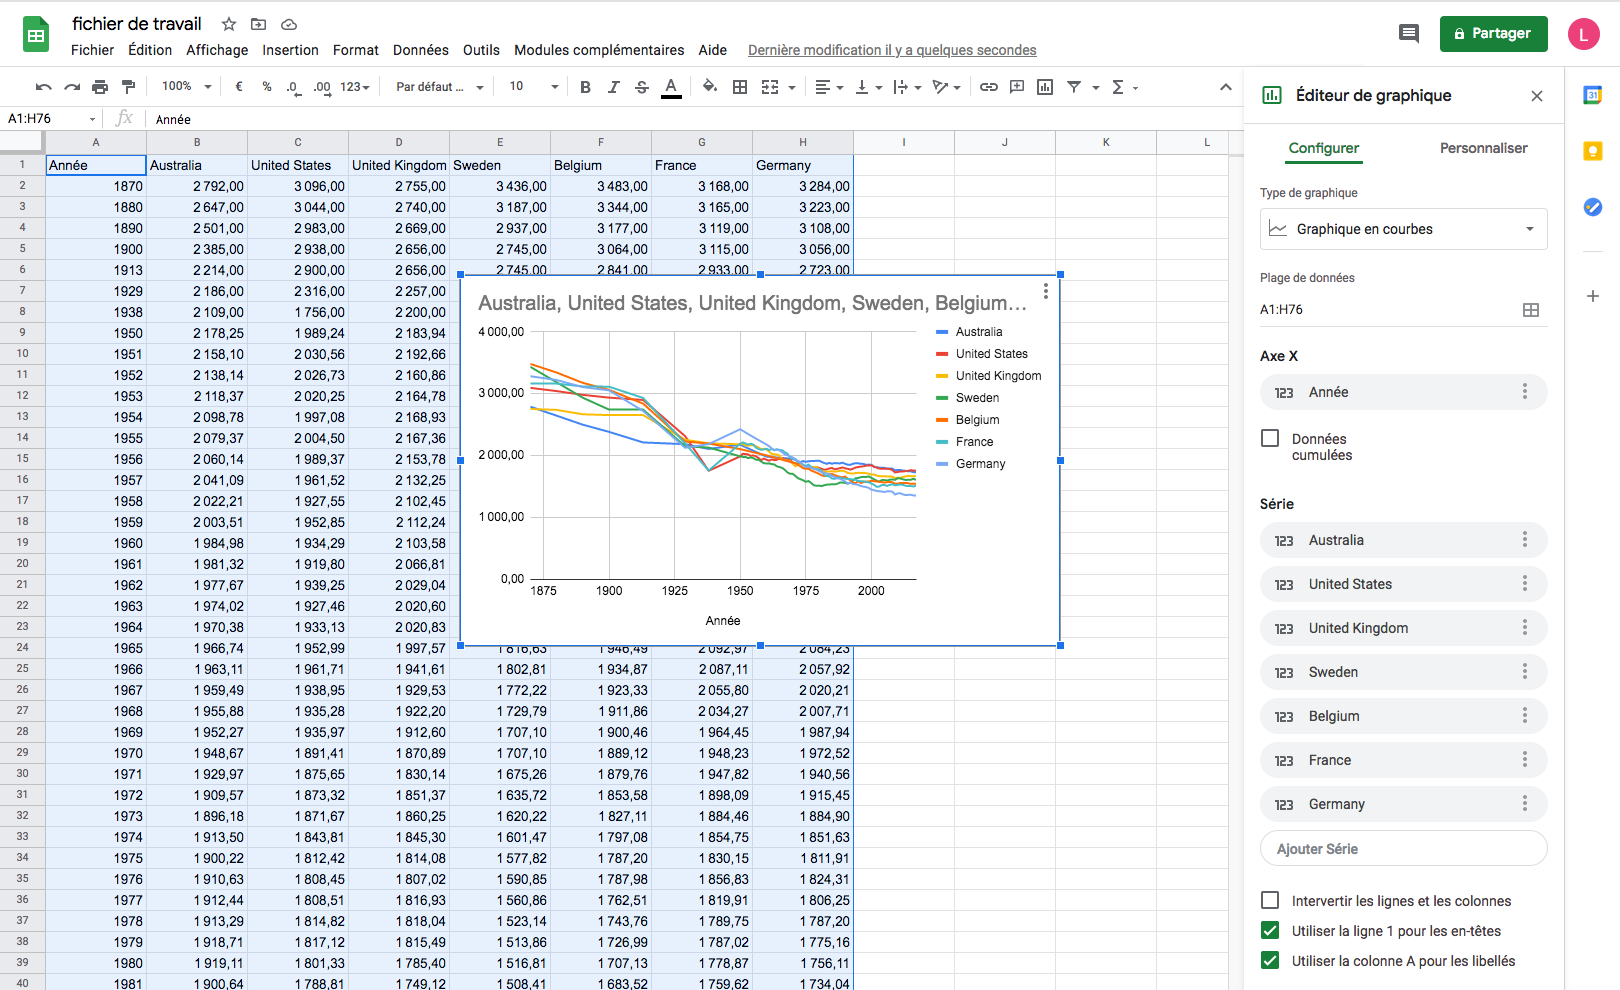1620x990 pixels.
Task: Click the redo arrow icon
Action: [x=71, y=87]
